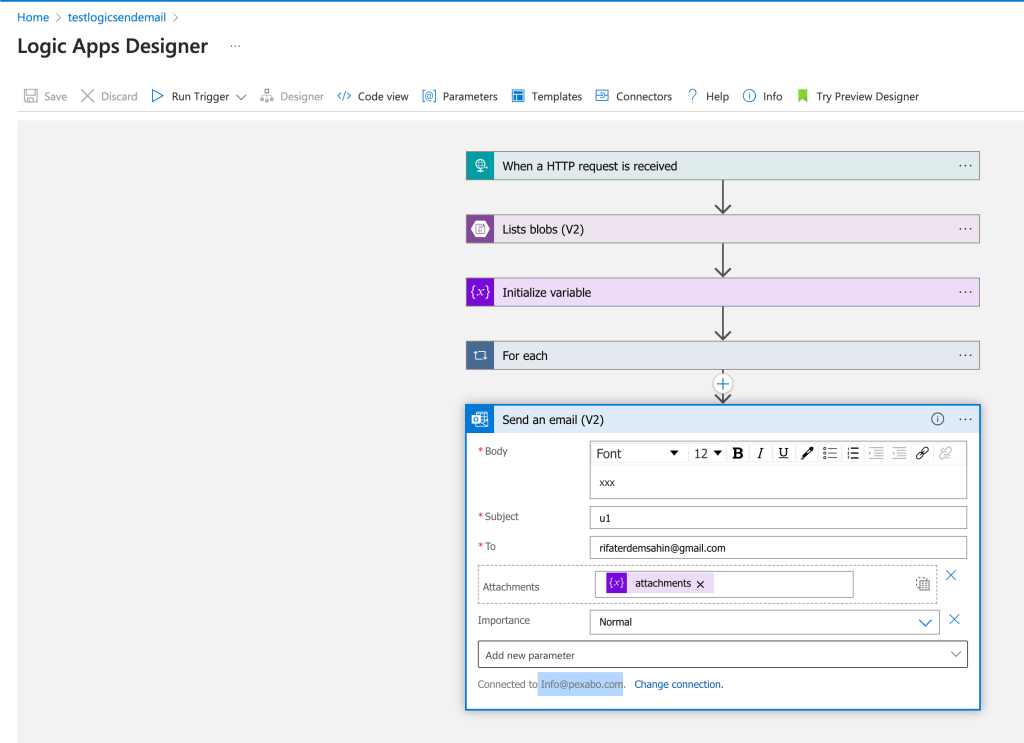This screenshot has height=743, width=1024.
Task: Click the HTTP request trigger icon
Action: pos(480,166)
